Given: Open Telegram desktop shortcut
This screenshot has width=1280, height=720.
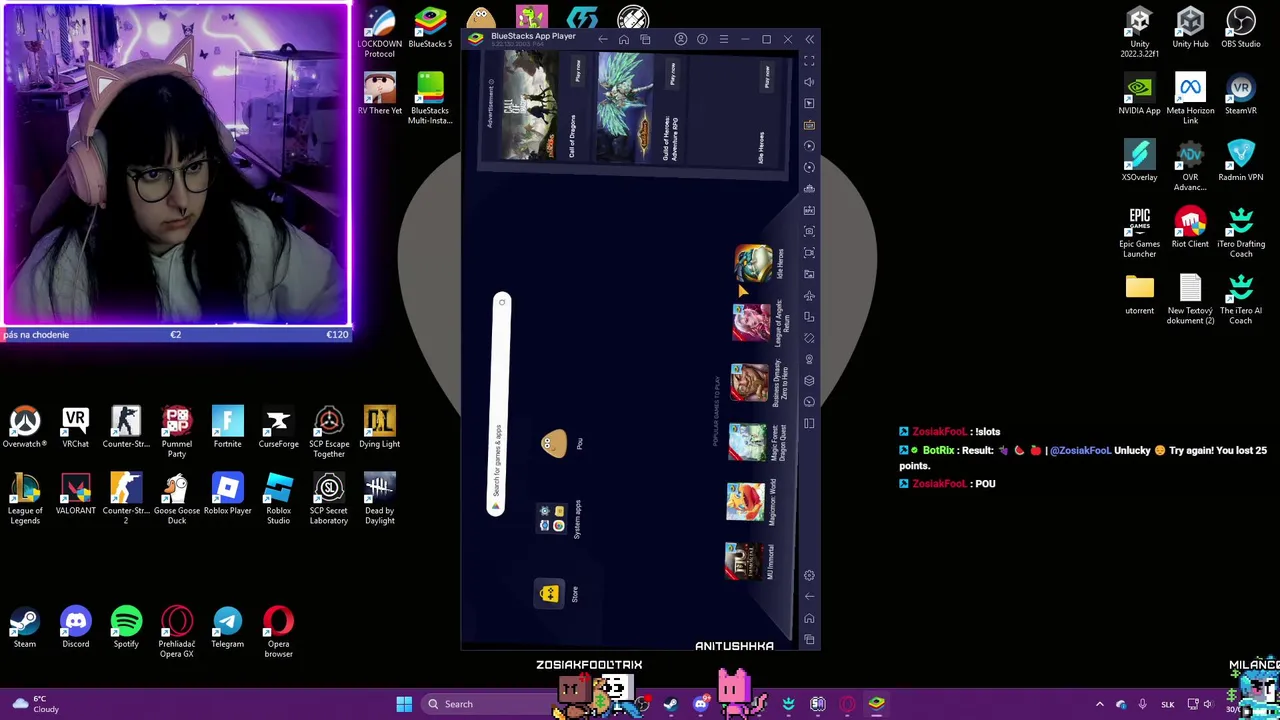Looking at the screenshot, I should [227, 627].
